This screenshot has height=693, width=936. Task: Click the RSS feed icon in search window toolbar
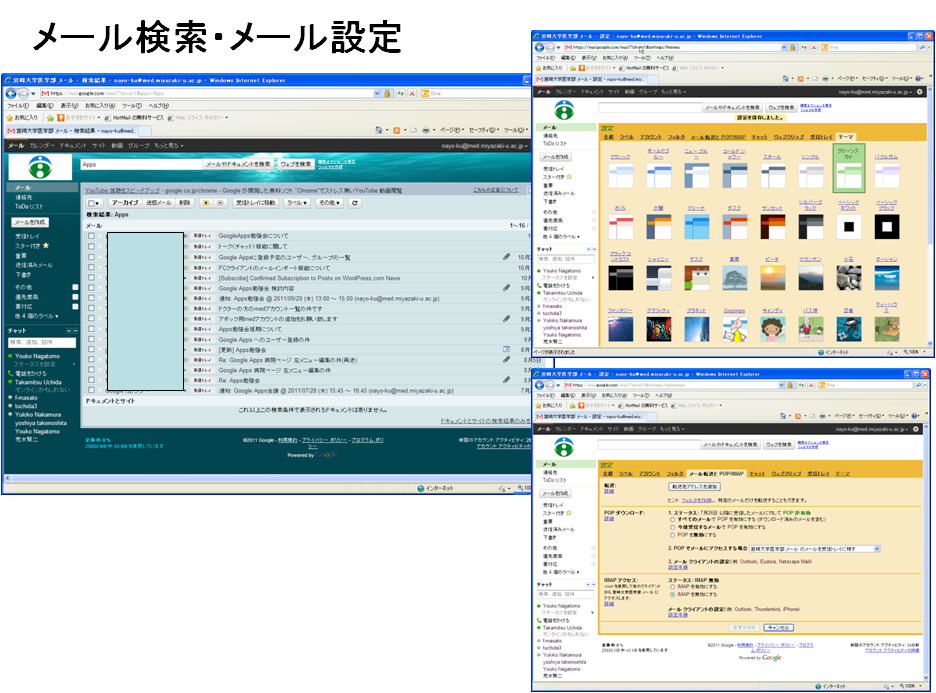tap(396, 130)
